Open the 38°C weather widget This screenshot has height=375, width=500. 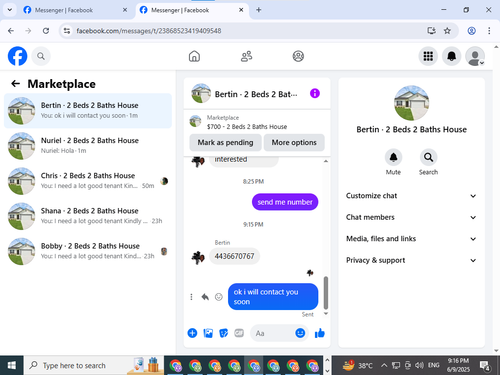coord(358,365)
